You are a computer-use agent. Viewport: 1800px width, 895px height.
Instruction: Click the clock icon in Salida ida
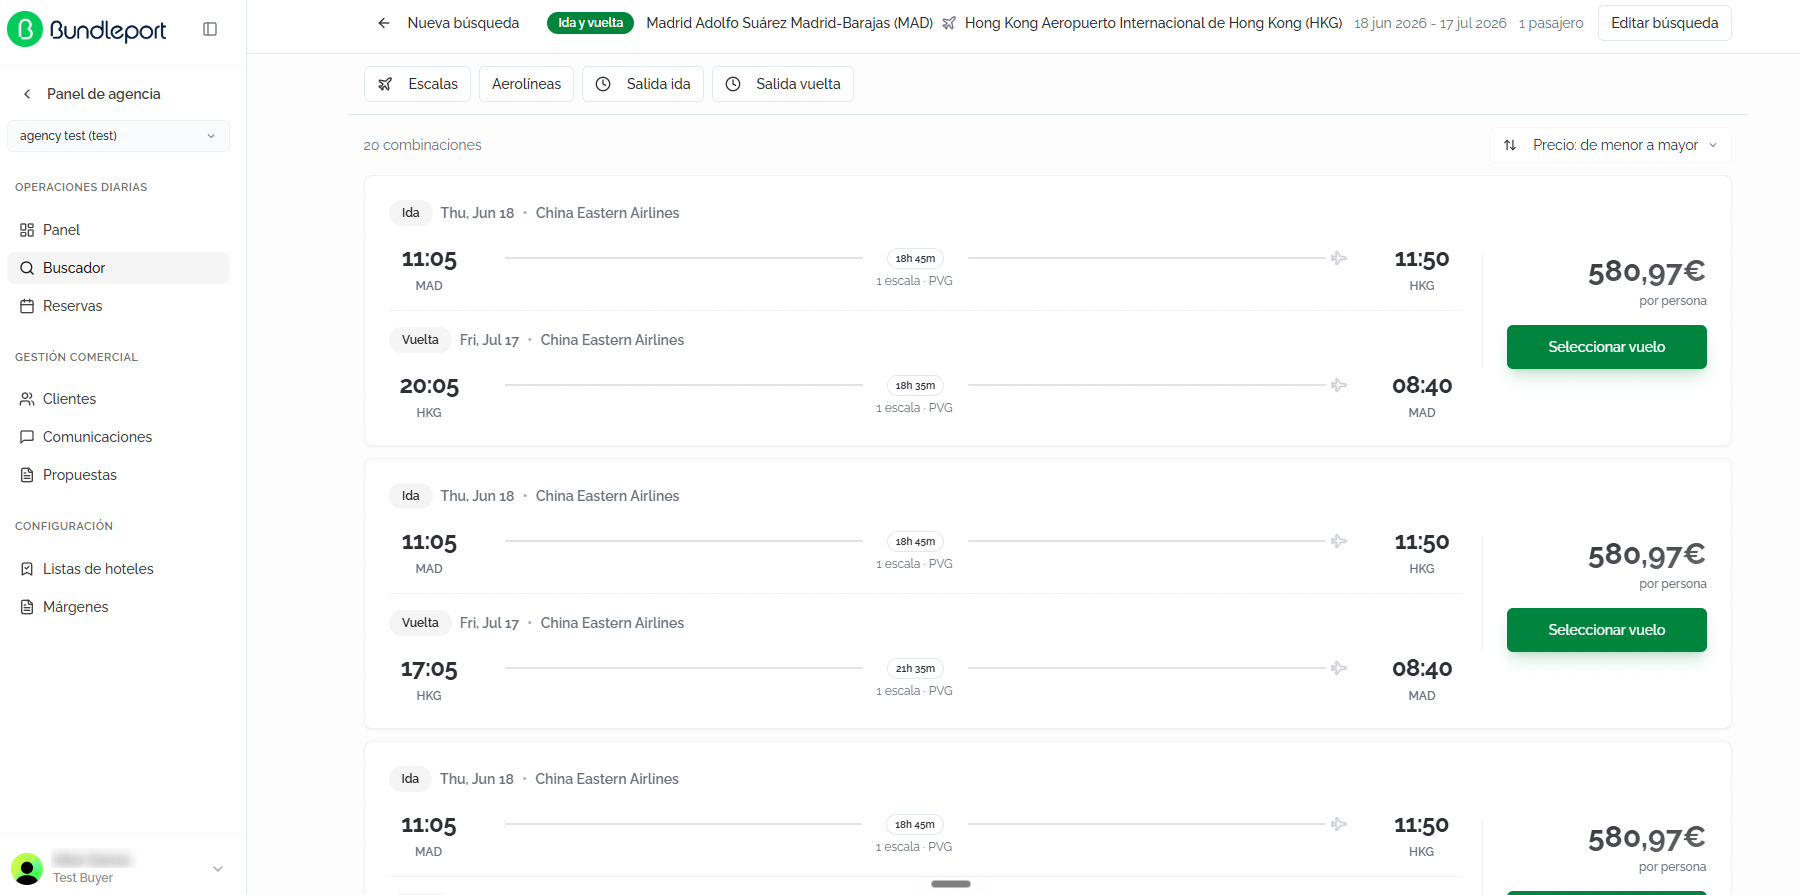[x=603, y=84]
